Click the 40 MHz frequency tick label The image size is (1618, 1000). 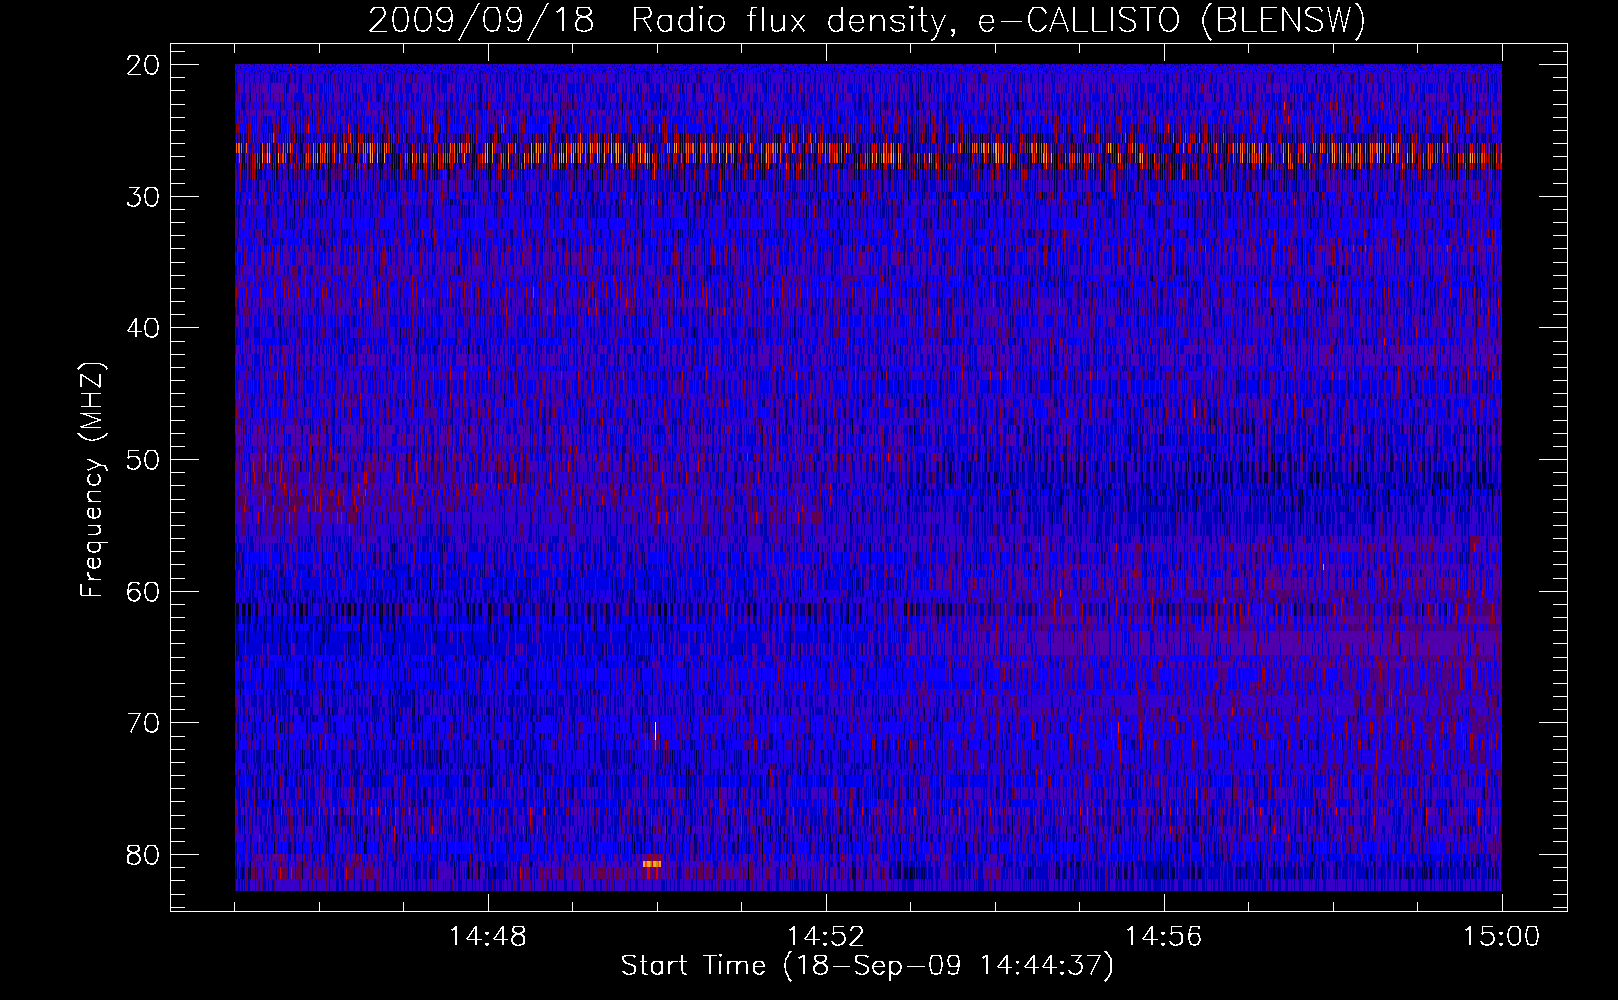(145, 328)
